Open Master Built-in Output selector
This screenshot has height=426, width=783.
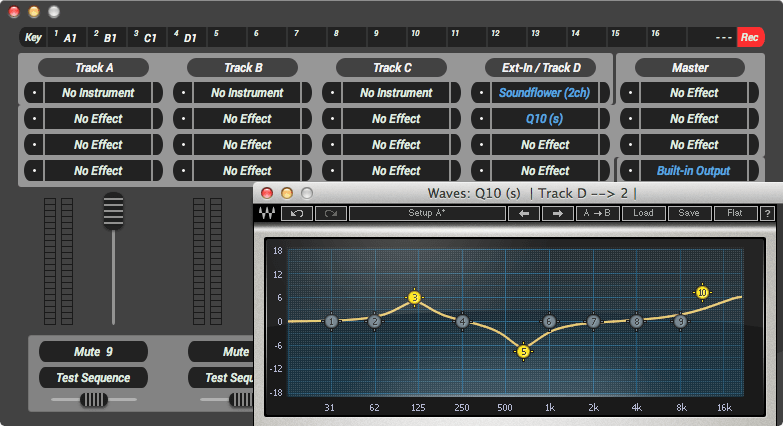pos(694,171)
